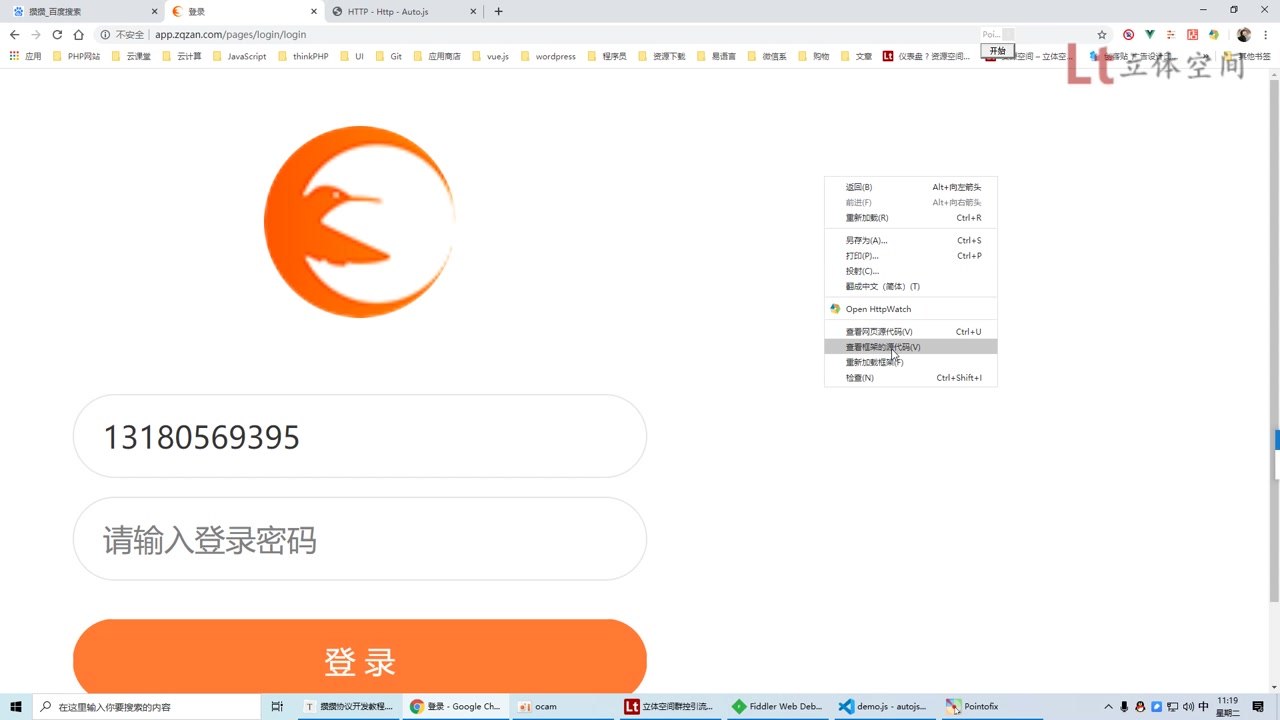The height and width of the screenshot is (720, 1280).
Task: Open 立体空间群控引流 taskbar item
Action: [x=669, y=706]
